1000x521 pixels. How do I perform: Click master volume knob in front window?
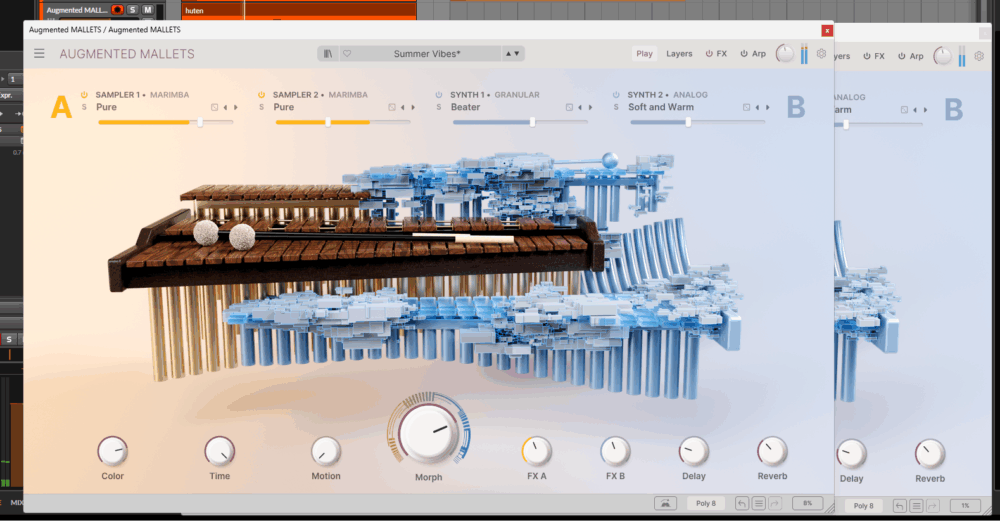click(784, 54)
